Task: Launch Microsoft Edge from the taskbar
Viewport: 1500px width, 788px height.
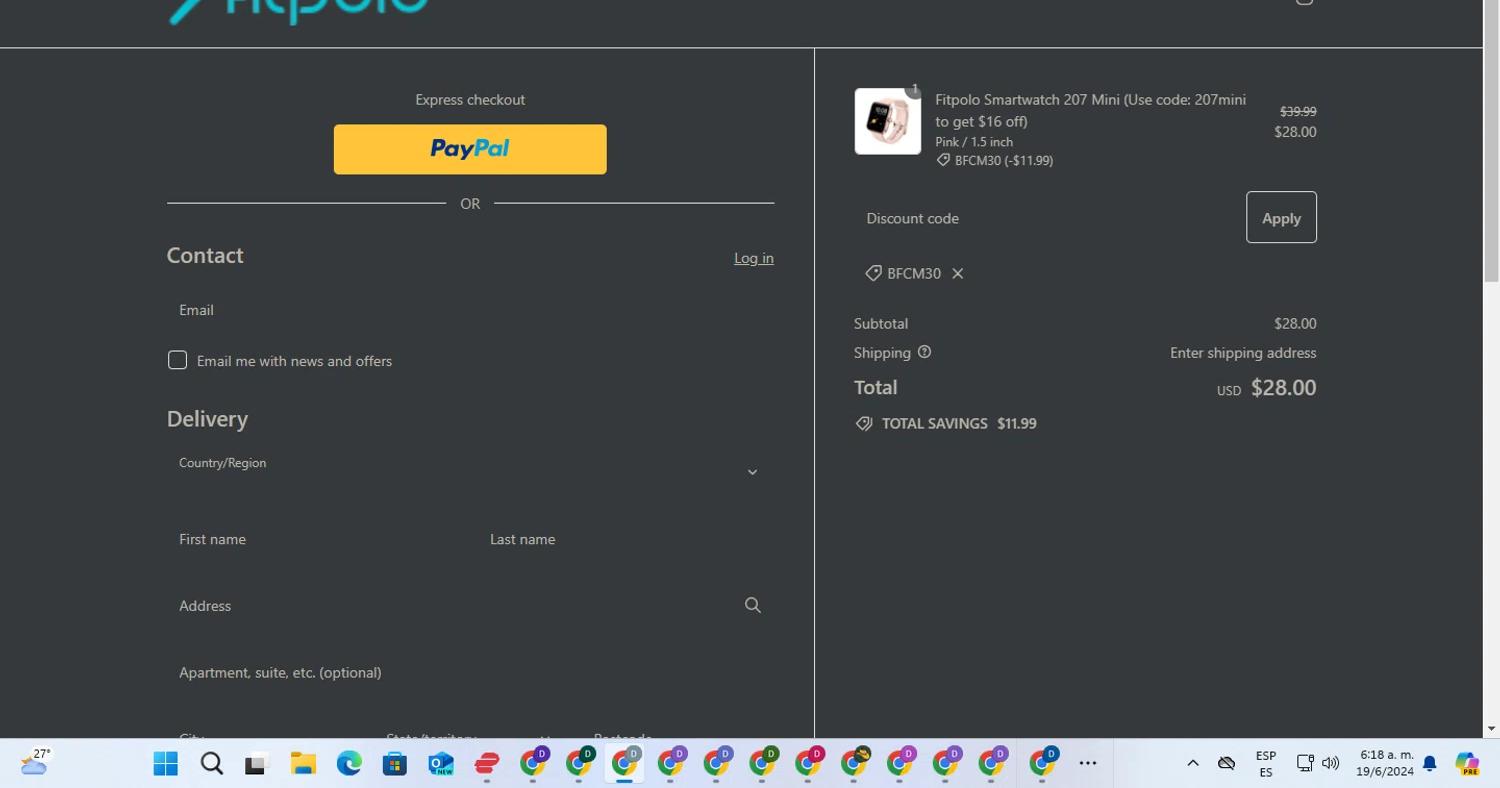Action: coord(349,764)
